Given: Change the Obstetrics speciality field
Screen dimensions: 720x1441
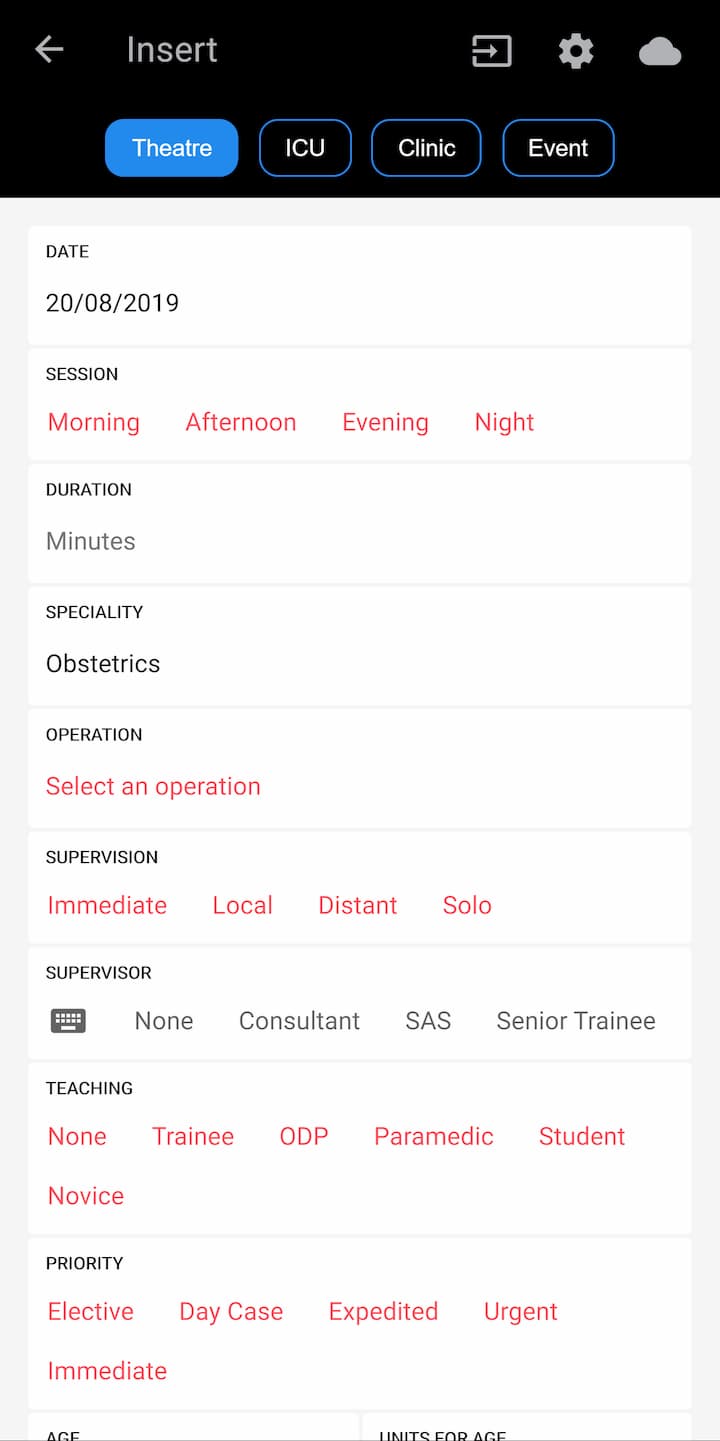Looking at the screenshot, I should point(103,664).
